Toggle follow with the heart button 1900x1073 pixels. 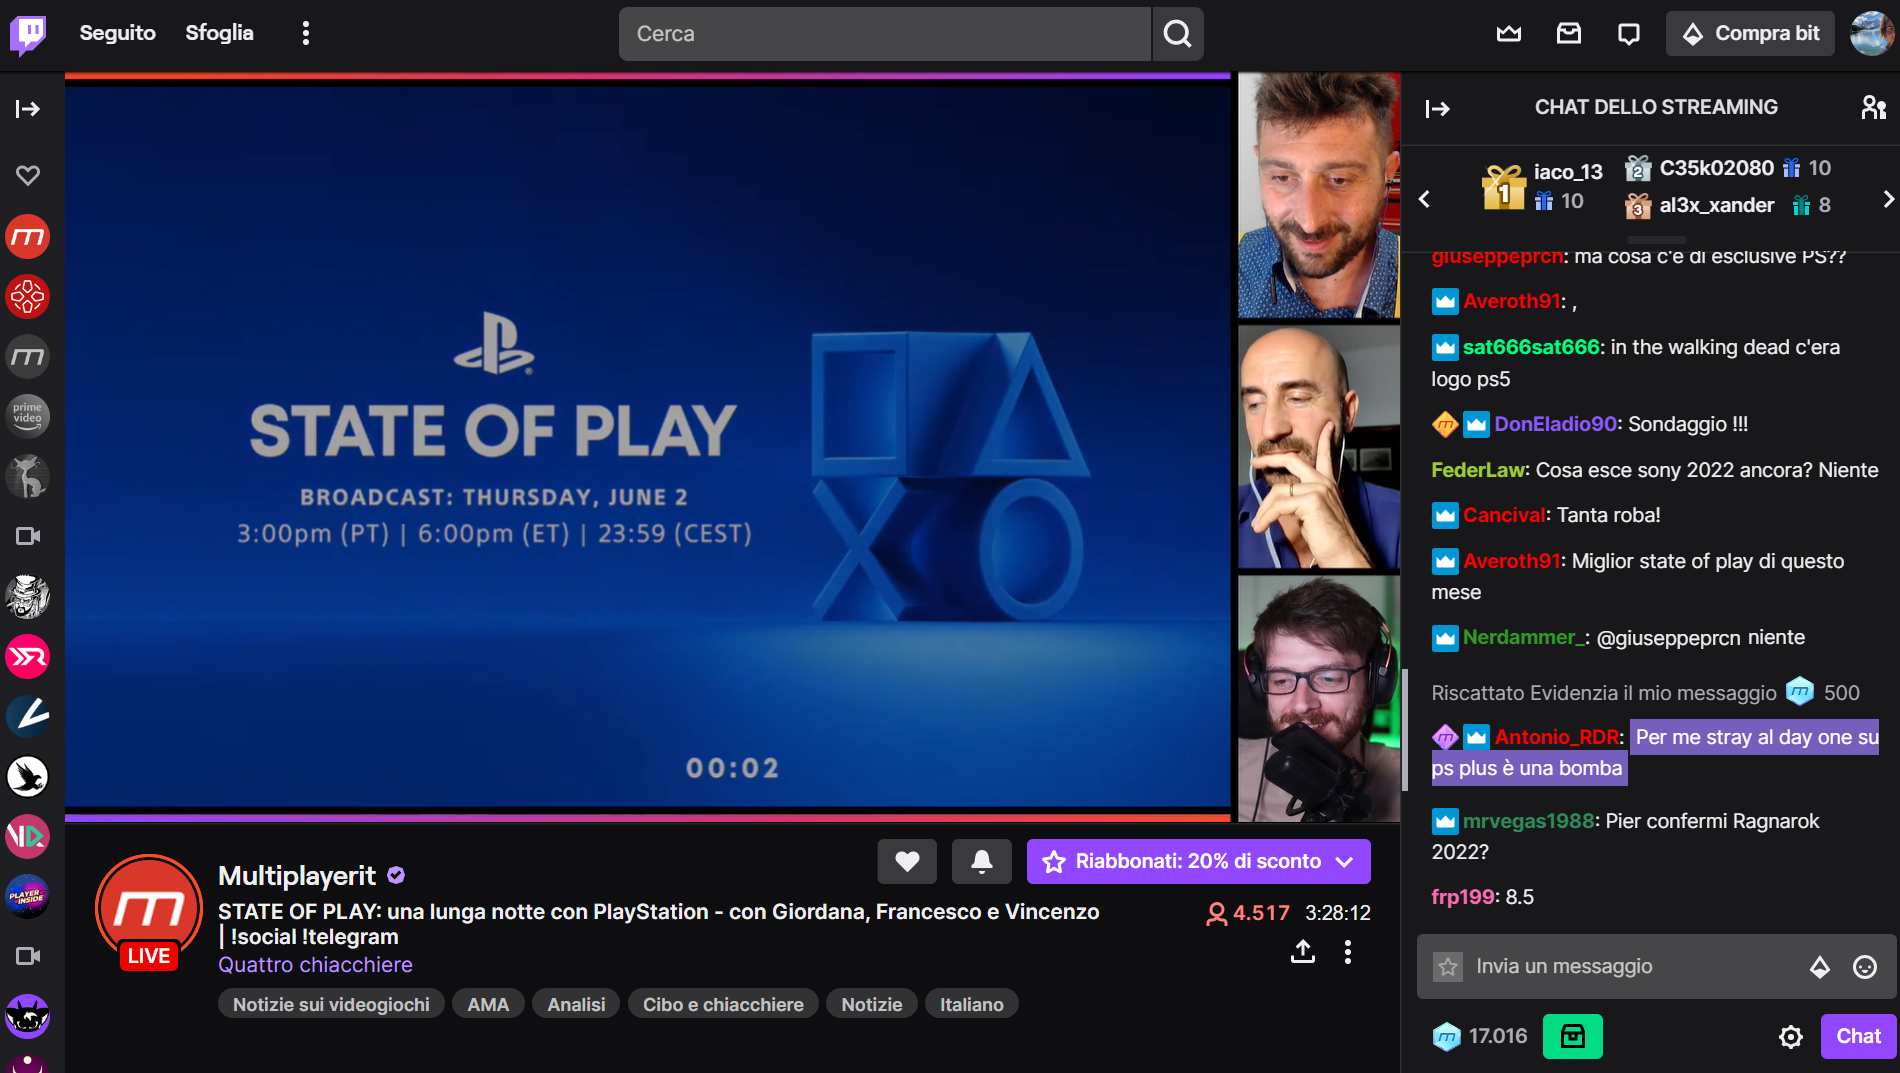(907, 861)
